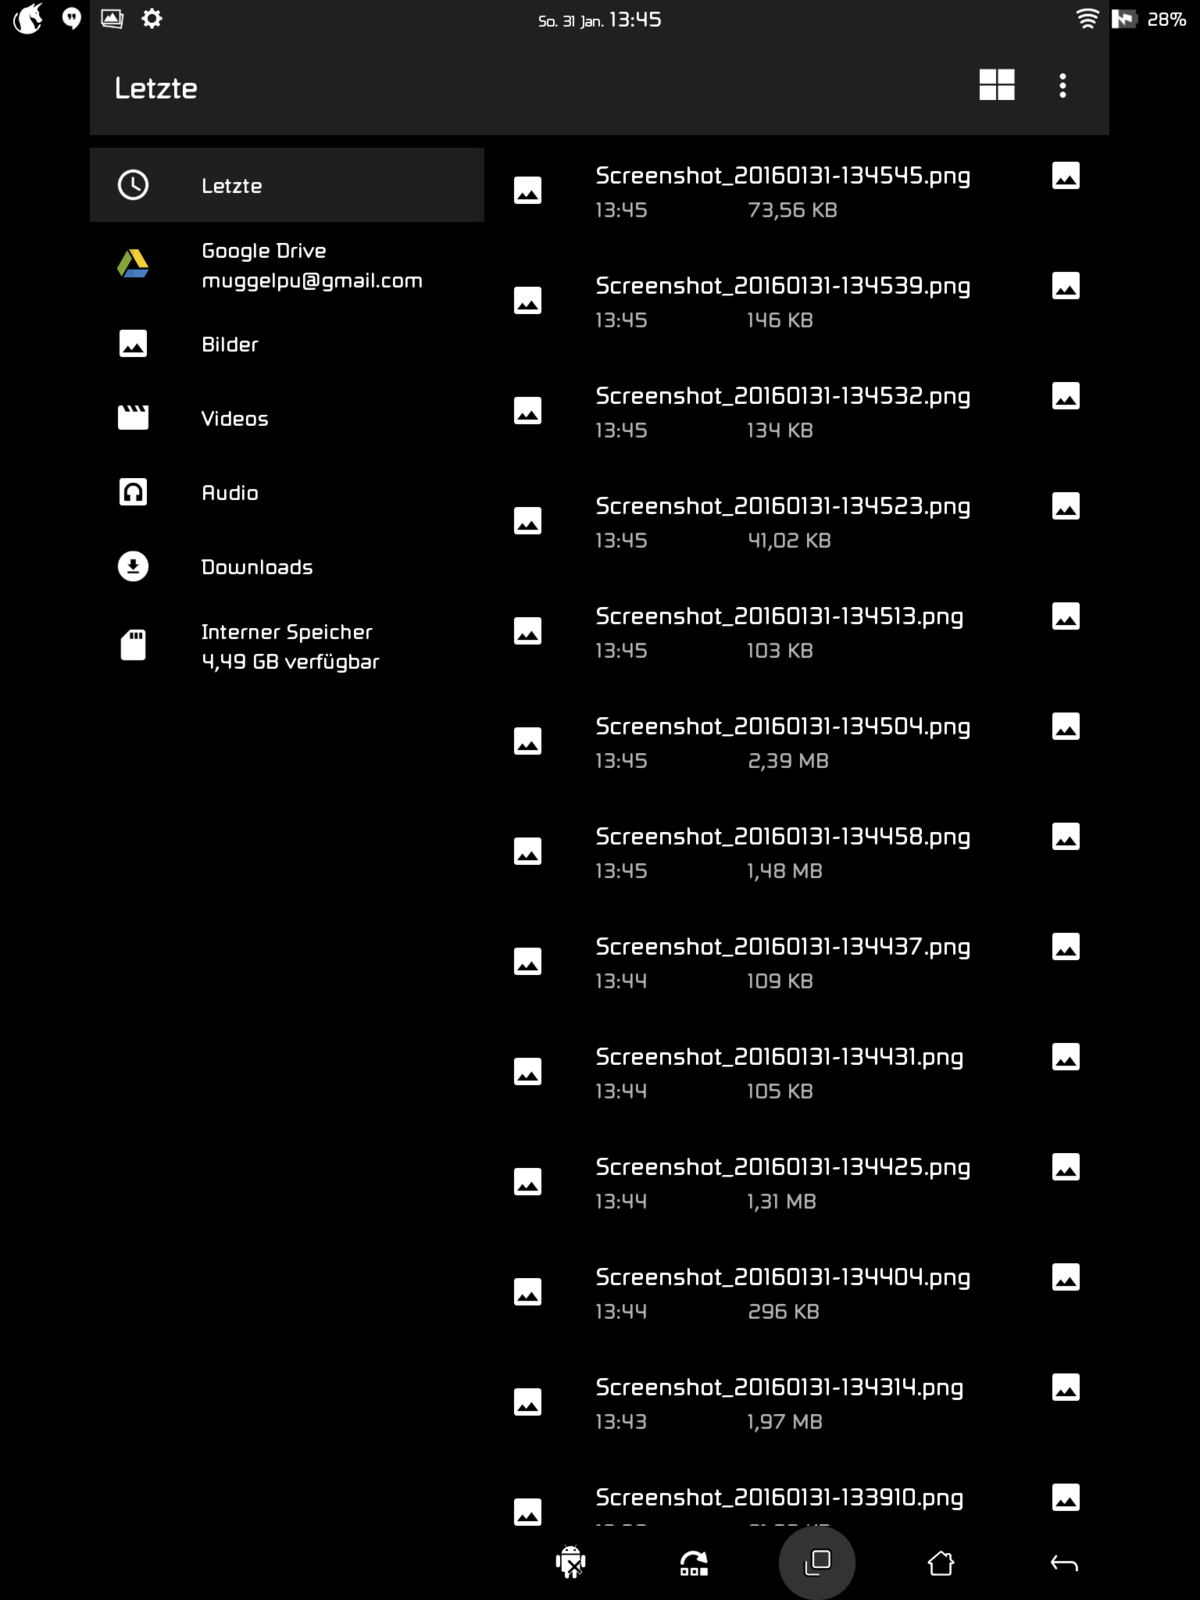The width and height of the screenshot is (1200, 1600).
Task: Click thumbnail icon right of Screenshot_20160131-134539.png
Action: 1066,287
